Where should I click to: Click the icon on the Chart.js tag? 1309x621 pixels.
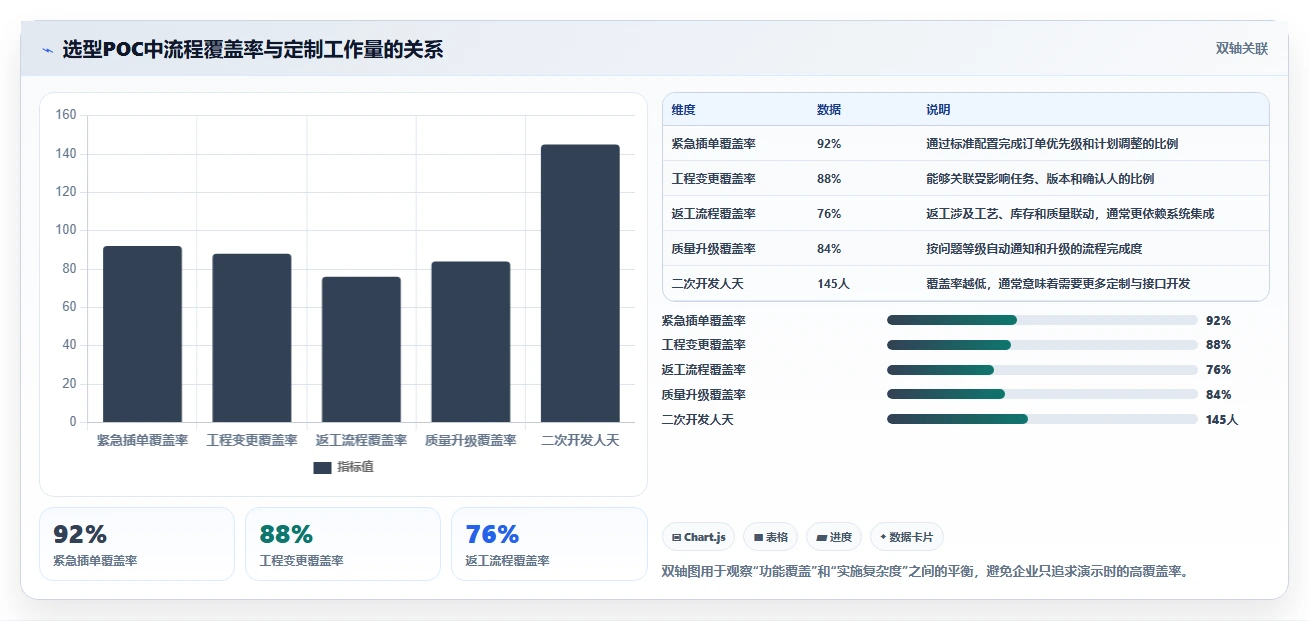(x=677, y=537)
